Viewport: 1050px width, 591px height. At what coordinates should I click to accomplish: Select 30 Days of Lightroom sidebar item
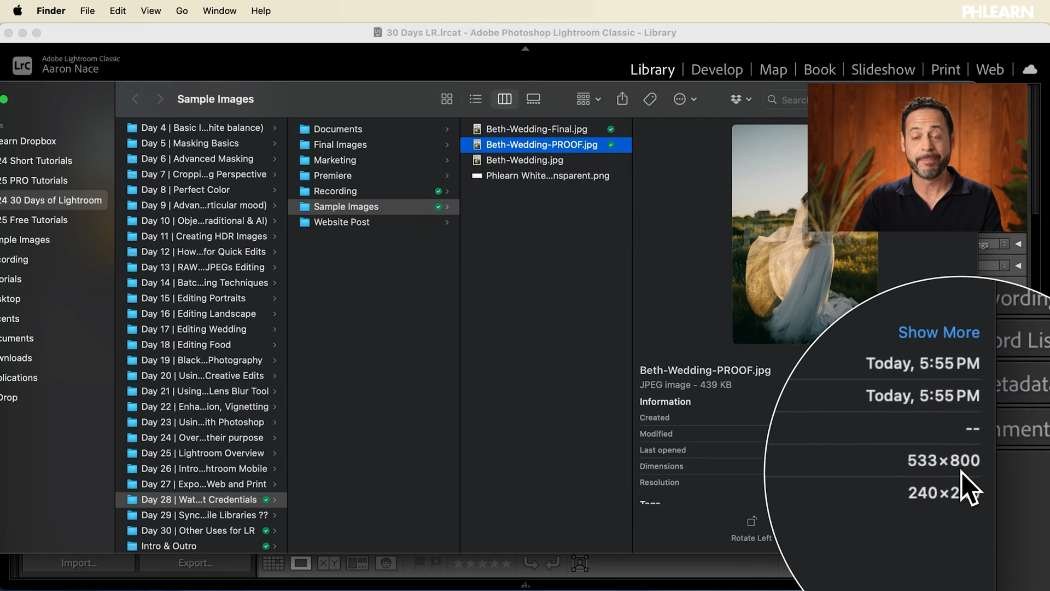point(53,200)
